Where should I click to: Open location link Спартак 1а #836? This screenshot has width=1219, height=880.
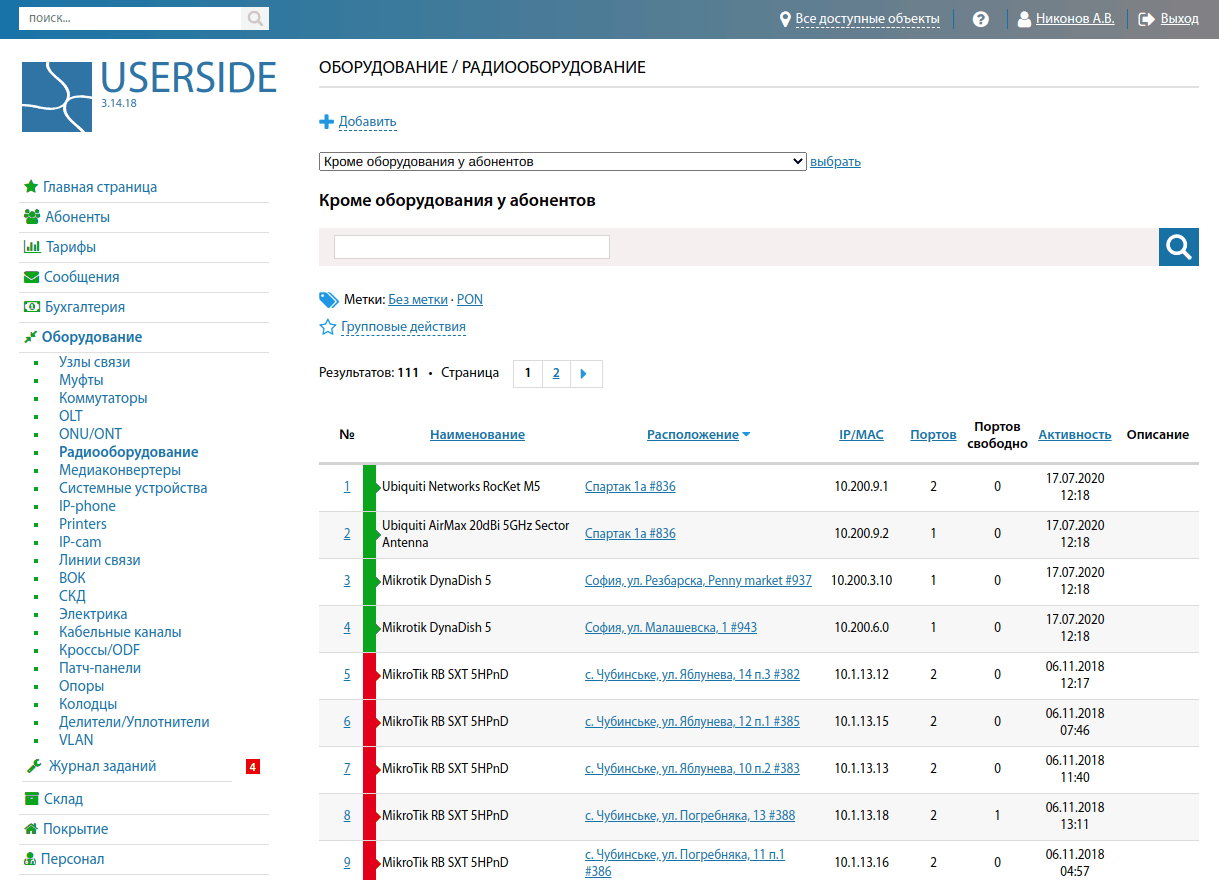pyautogui.click(x=630, y=487)
